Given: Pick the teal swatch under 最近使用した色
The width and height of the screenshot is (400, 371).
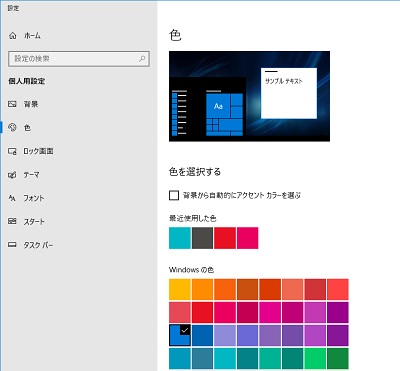Looking at the screenshot, I should (180, 238).
